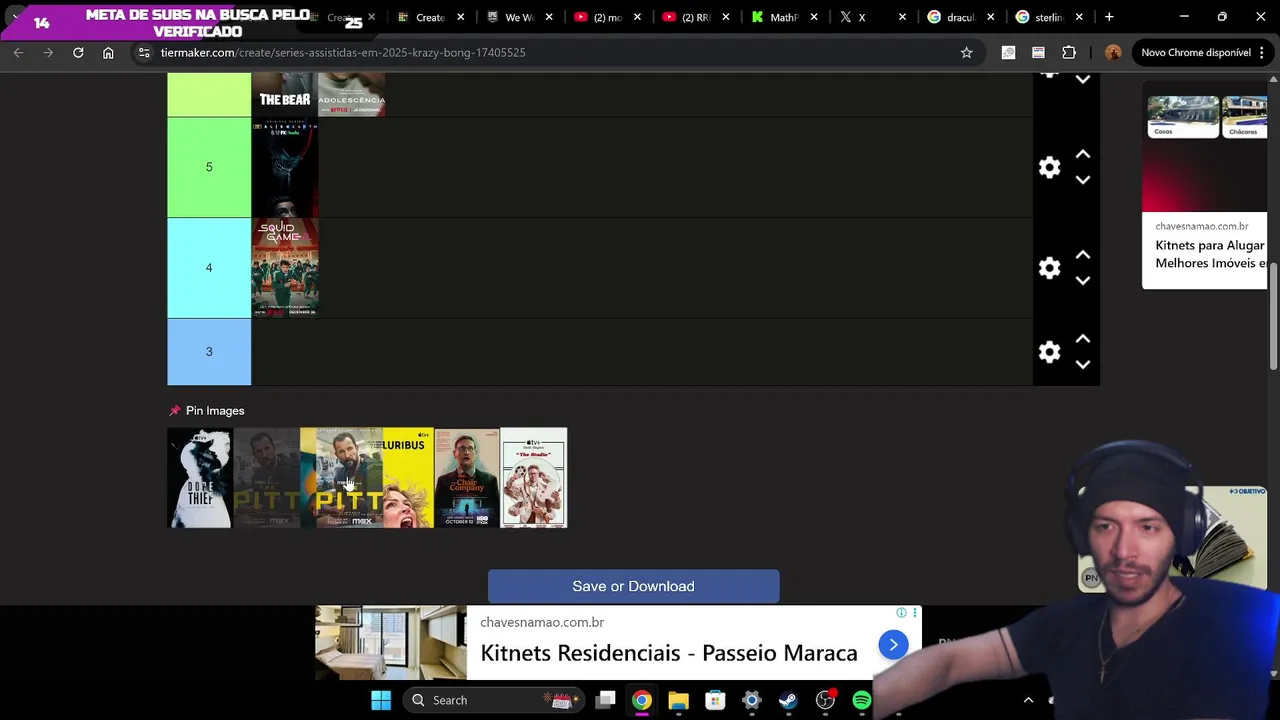Pick The Studio poster

coord(533,478)
